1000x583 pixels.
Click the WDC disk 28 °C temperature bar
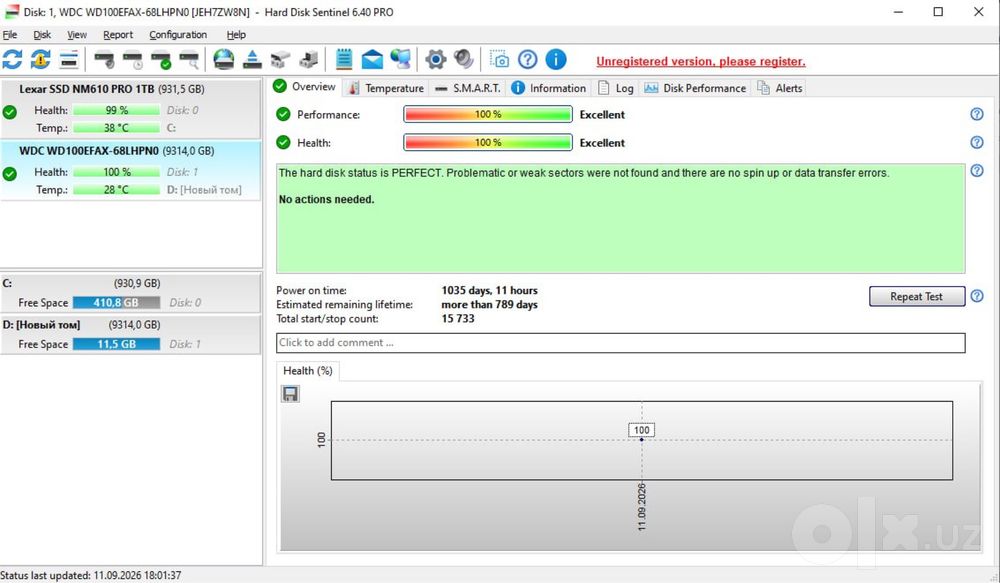click(x=116, y=189)
